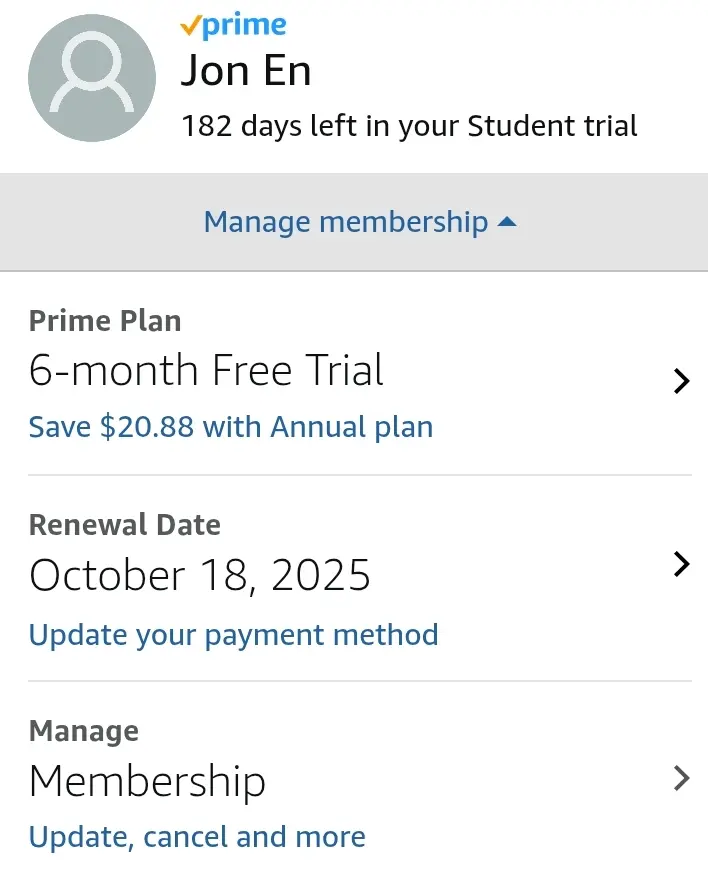Click the Prime logo above Jon En
This screenshot has height=879, width=708.
[233, 25]
